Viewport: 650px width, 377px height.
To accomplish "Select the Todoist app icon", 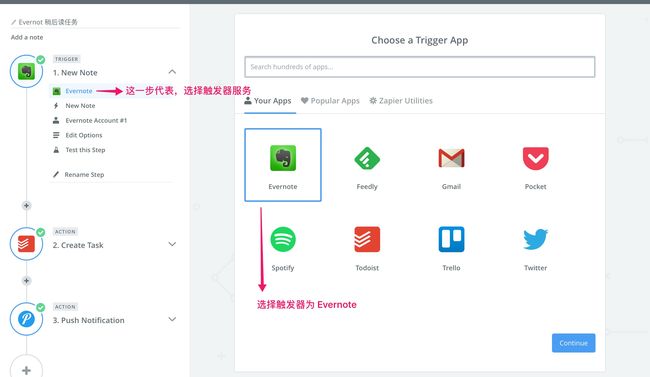I will click(367, 239).
